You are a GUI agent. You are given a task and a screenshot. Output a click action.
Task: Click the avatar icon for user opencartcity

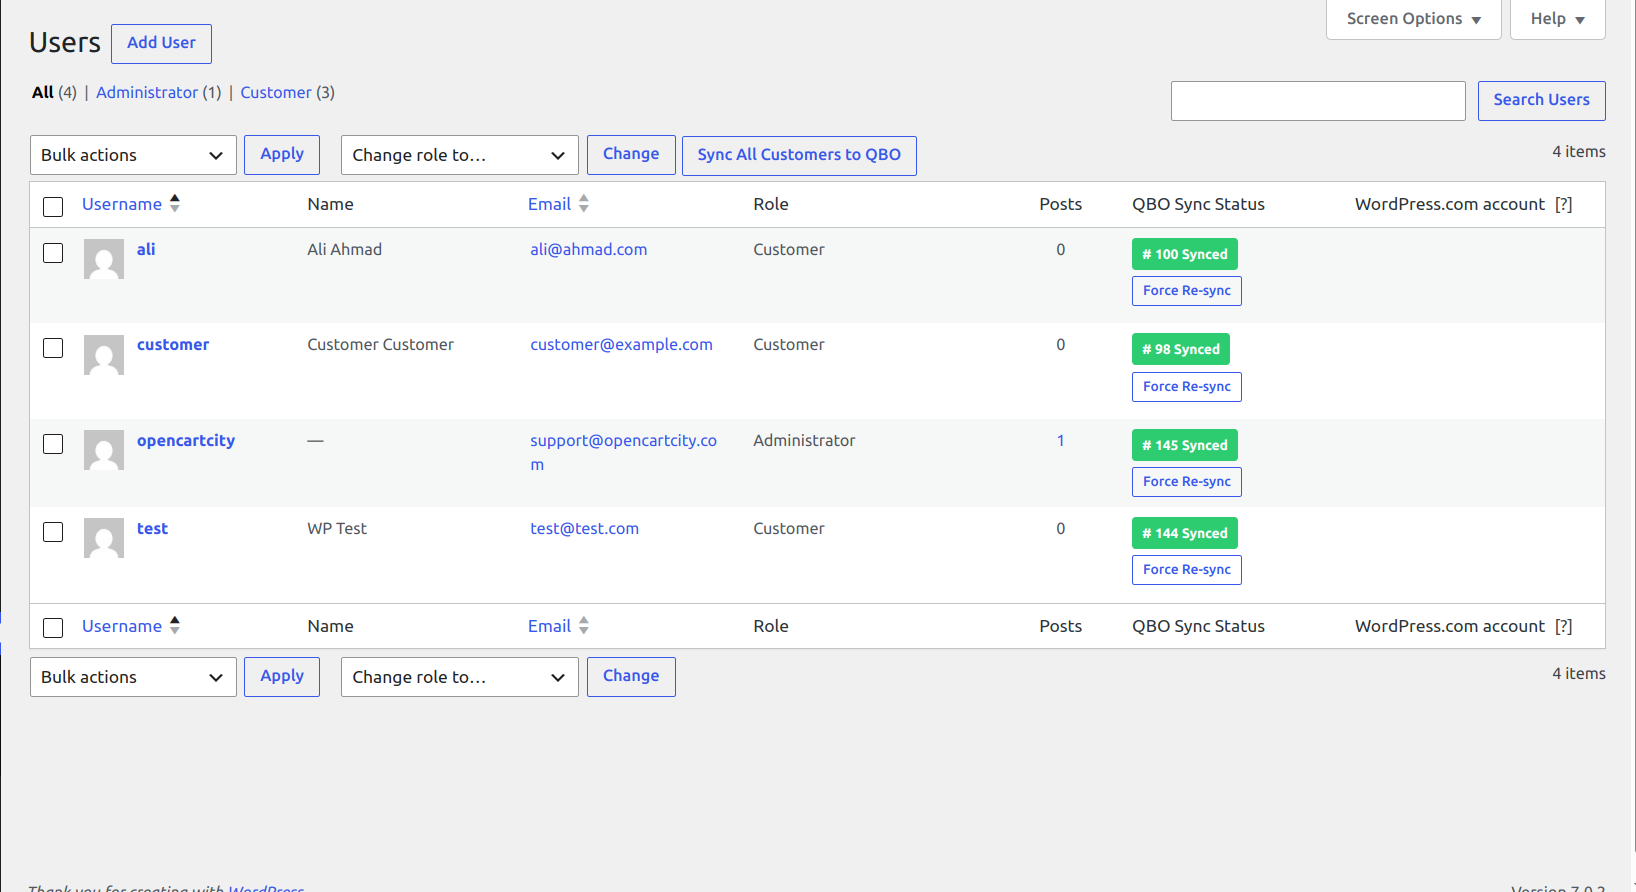click(x=104, y=450)
